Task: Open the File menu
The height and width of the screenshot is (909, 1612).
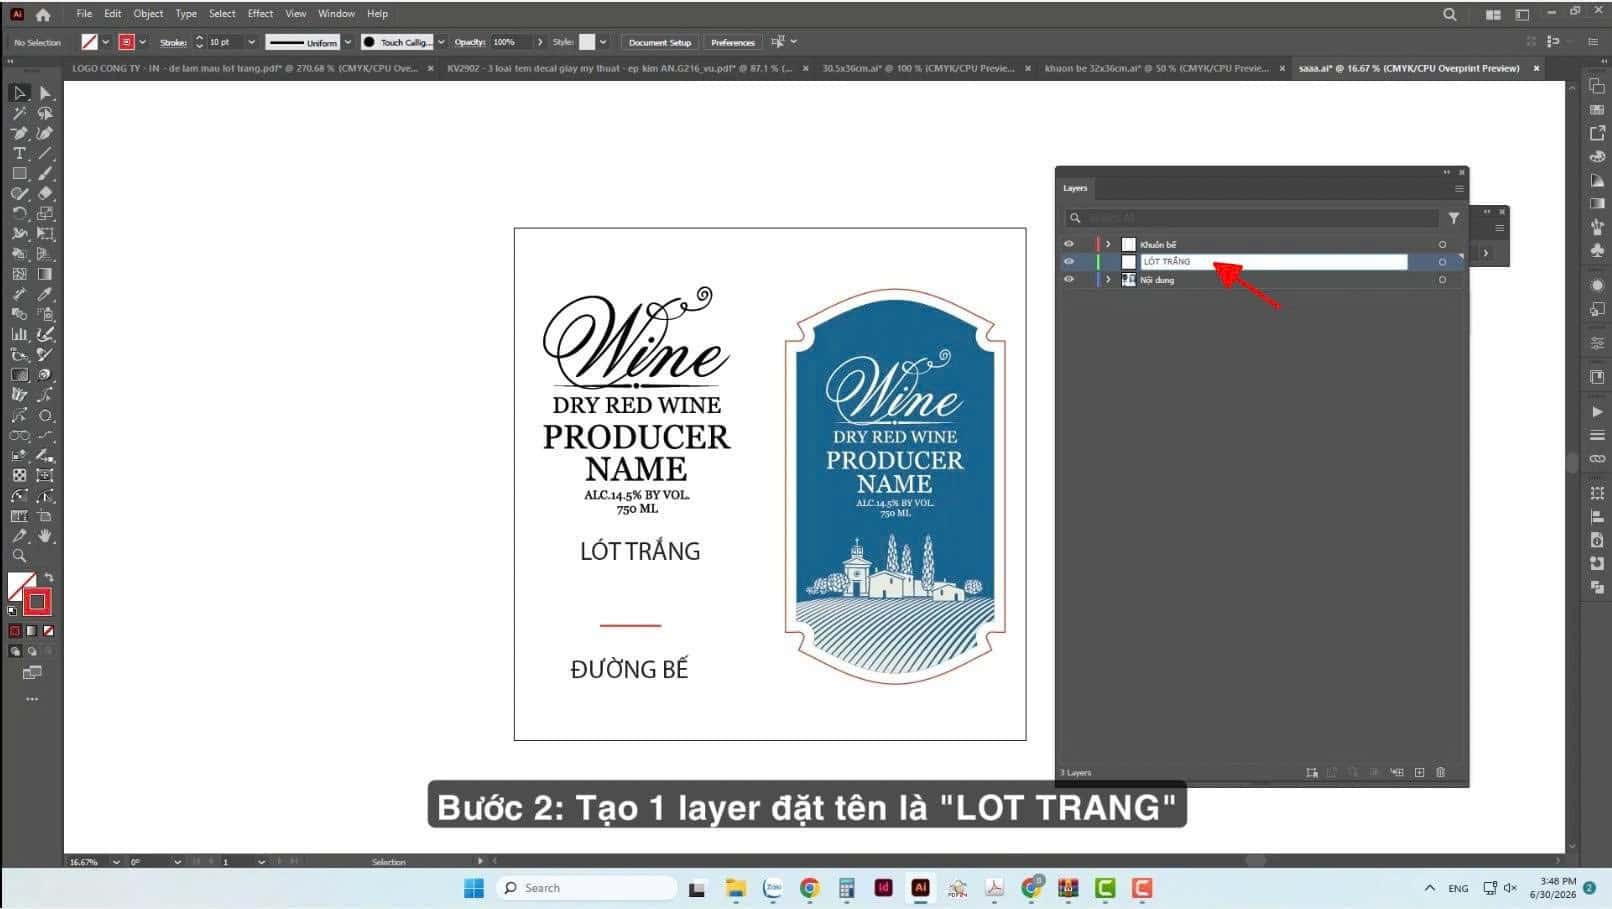Action: click(84, 14)
